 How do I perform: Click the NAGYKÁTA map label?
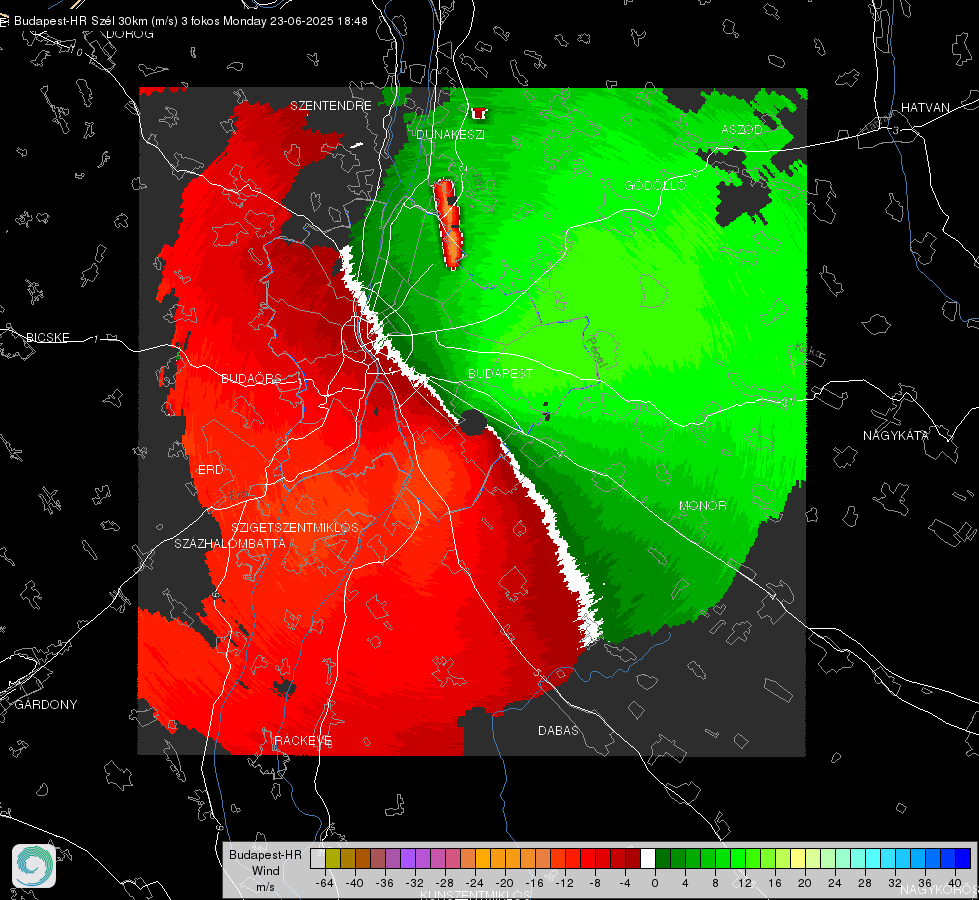[x=895, y=435]
